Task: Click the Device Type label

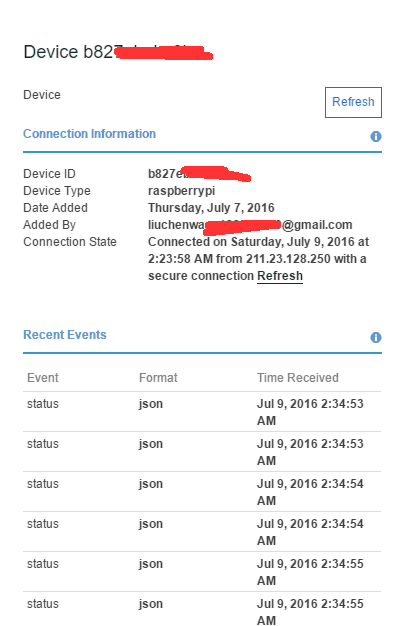Action: 57,191
